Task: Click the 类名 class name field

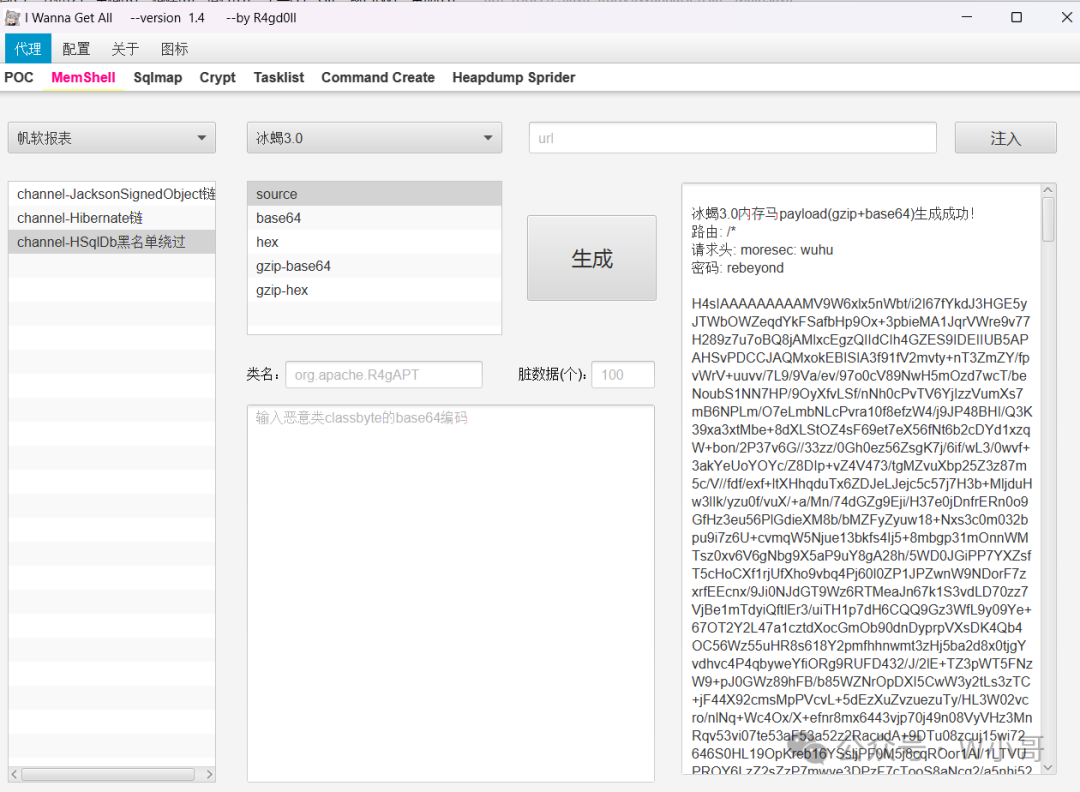Action: point(384,375)
